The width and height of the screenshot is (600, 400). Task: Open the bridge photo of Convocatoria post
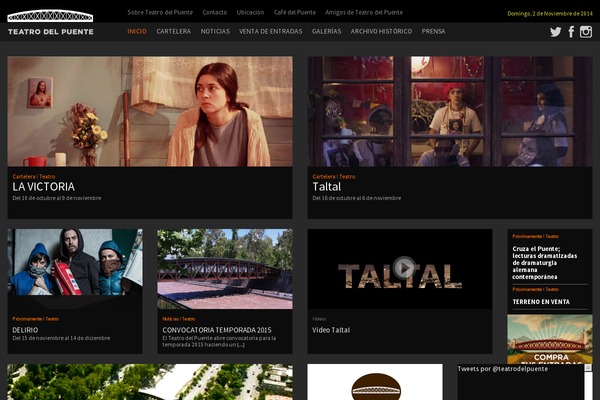click(225, 269)
